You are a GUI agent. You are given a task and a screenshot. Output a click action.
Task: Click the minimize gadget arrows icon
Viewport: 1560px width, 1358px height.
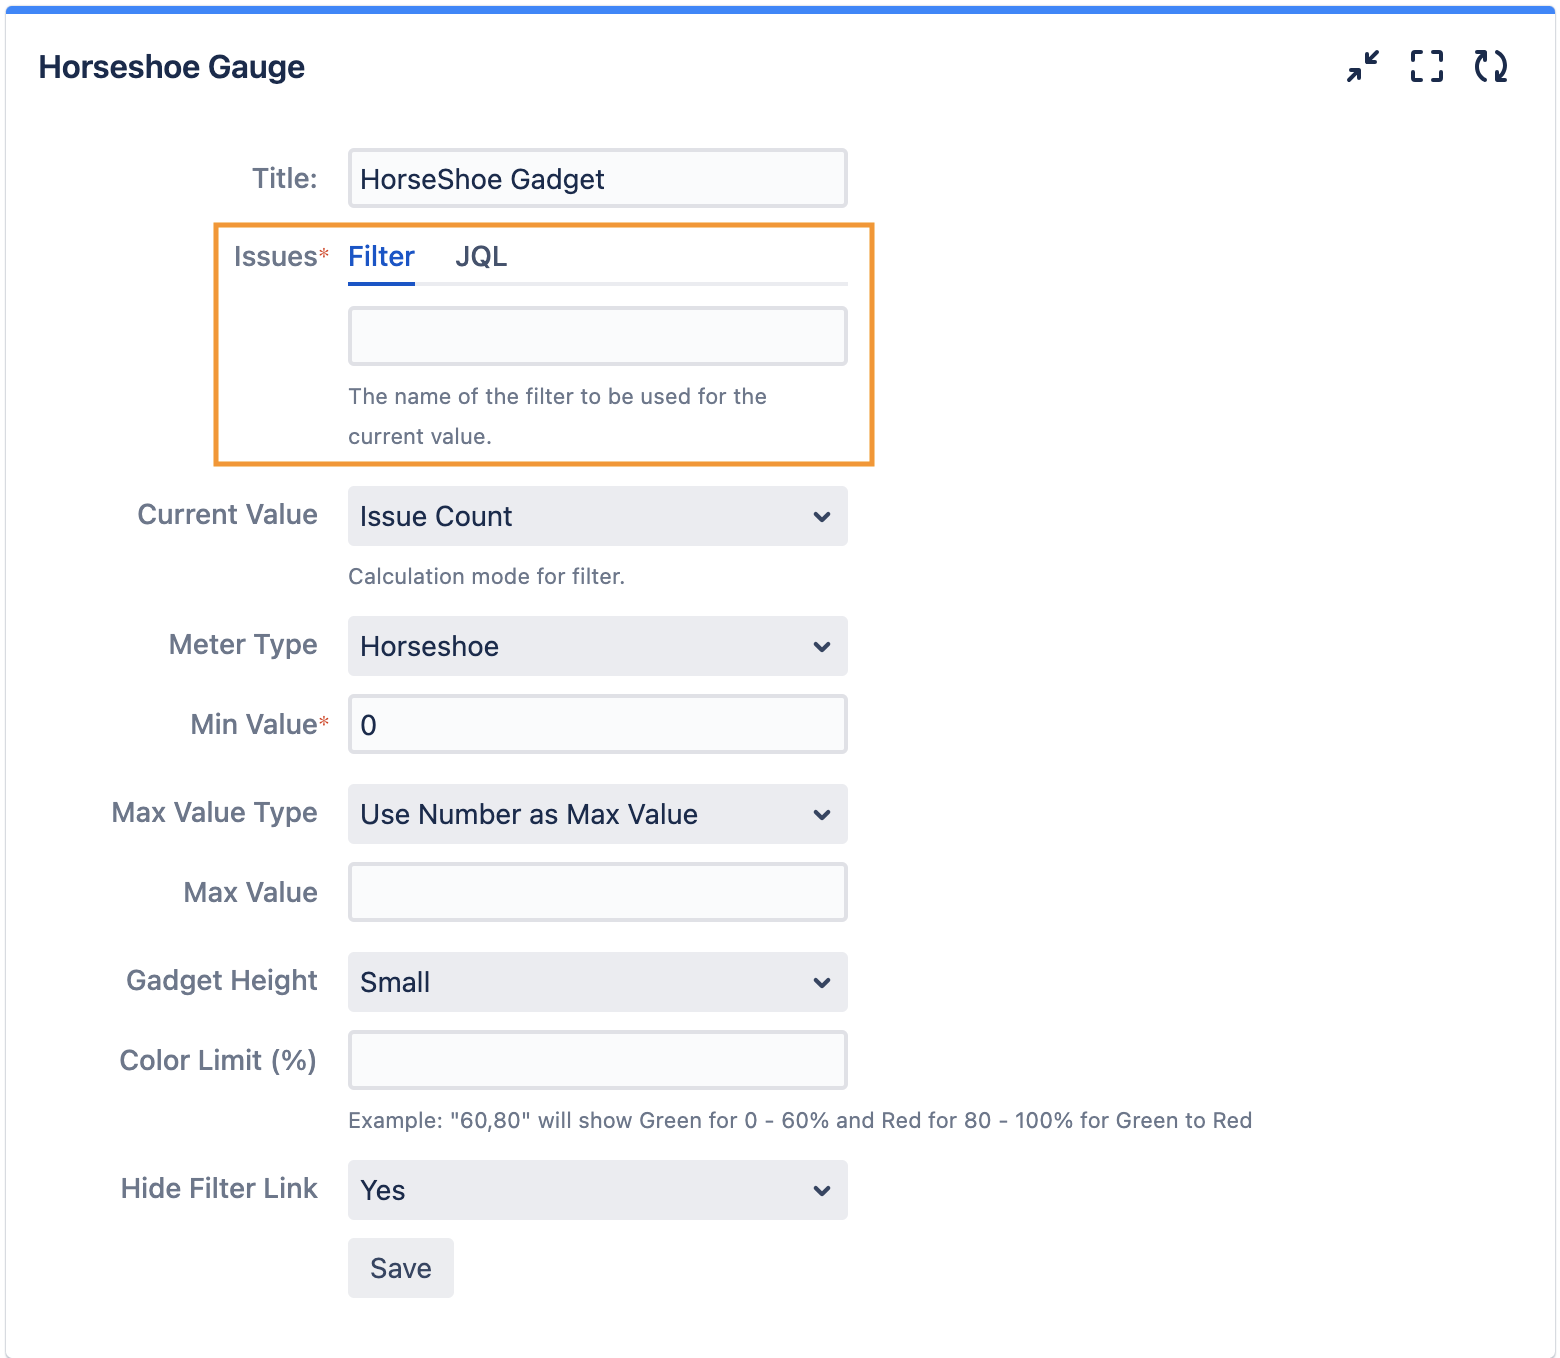coord(1362,67)
